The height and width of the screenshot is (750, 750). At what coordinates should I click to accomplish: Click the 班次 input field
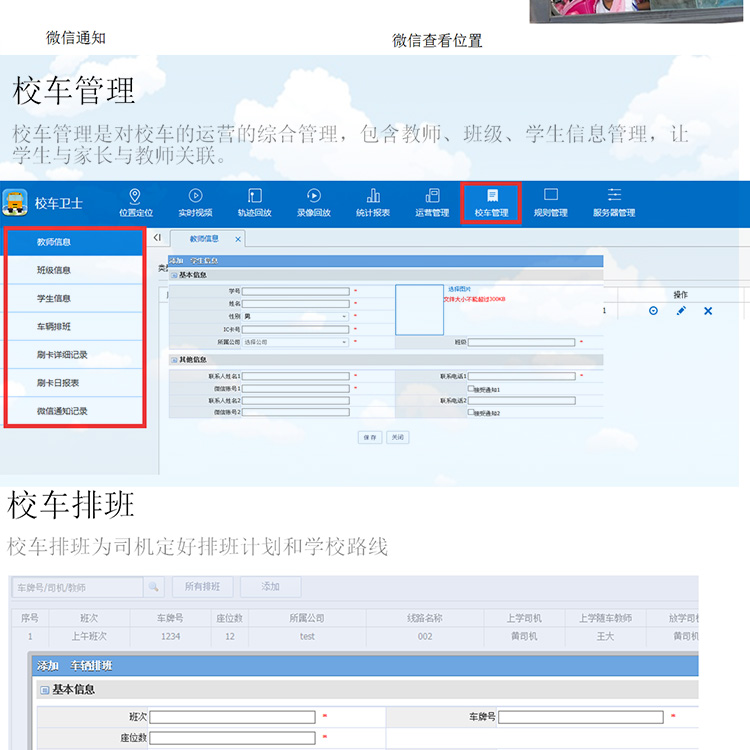(233, 717)
